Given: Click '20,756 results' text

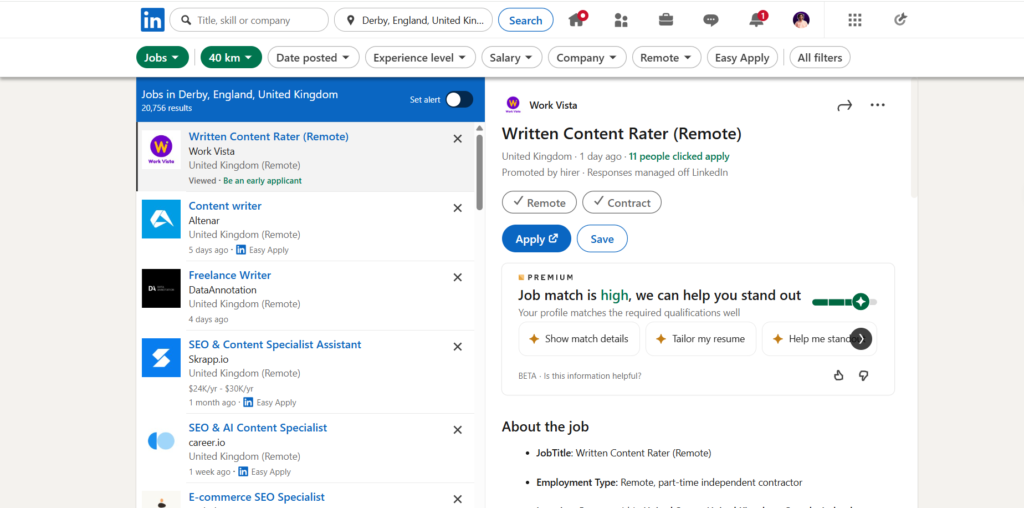Looking at the screenshot, I should pos(167,108).
